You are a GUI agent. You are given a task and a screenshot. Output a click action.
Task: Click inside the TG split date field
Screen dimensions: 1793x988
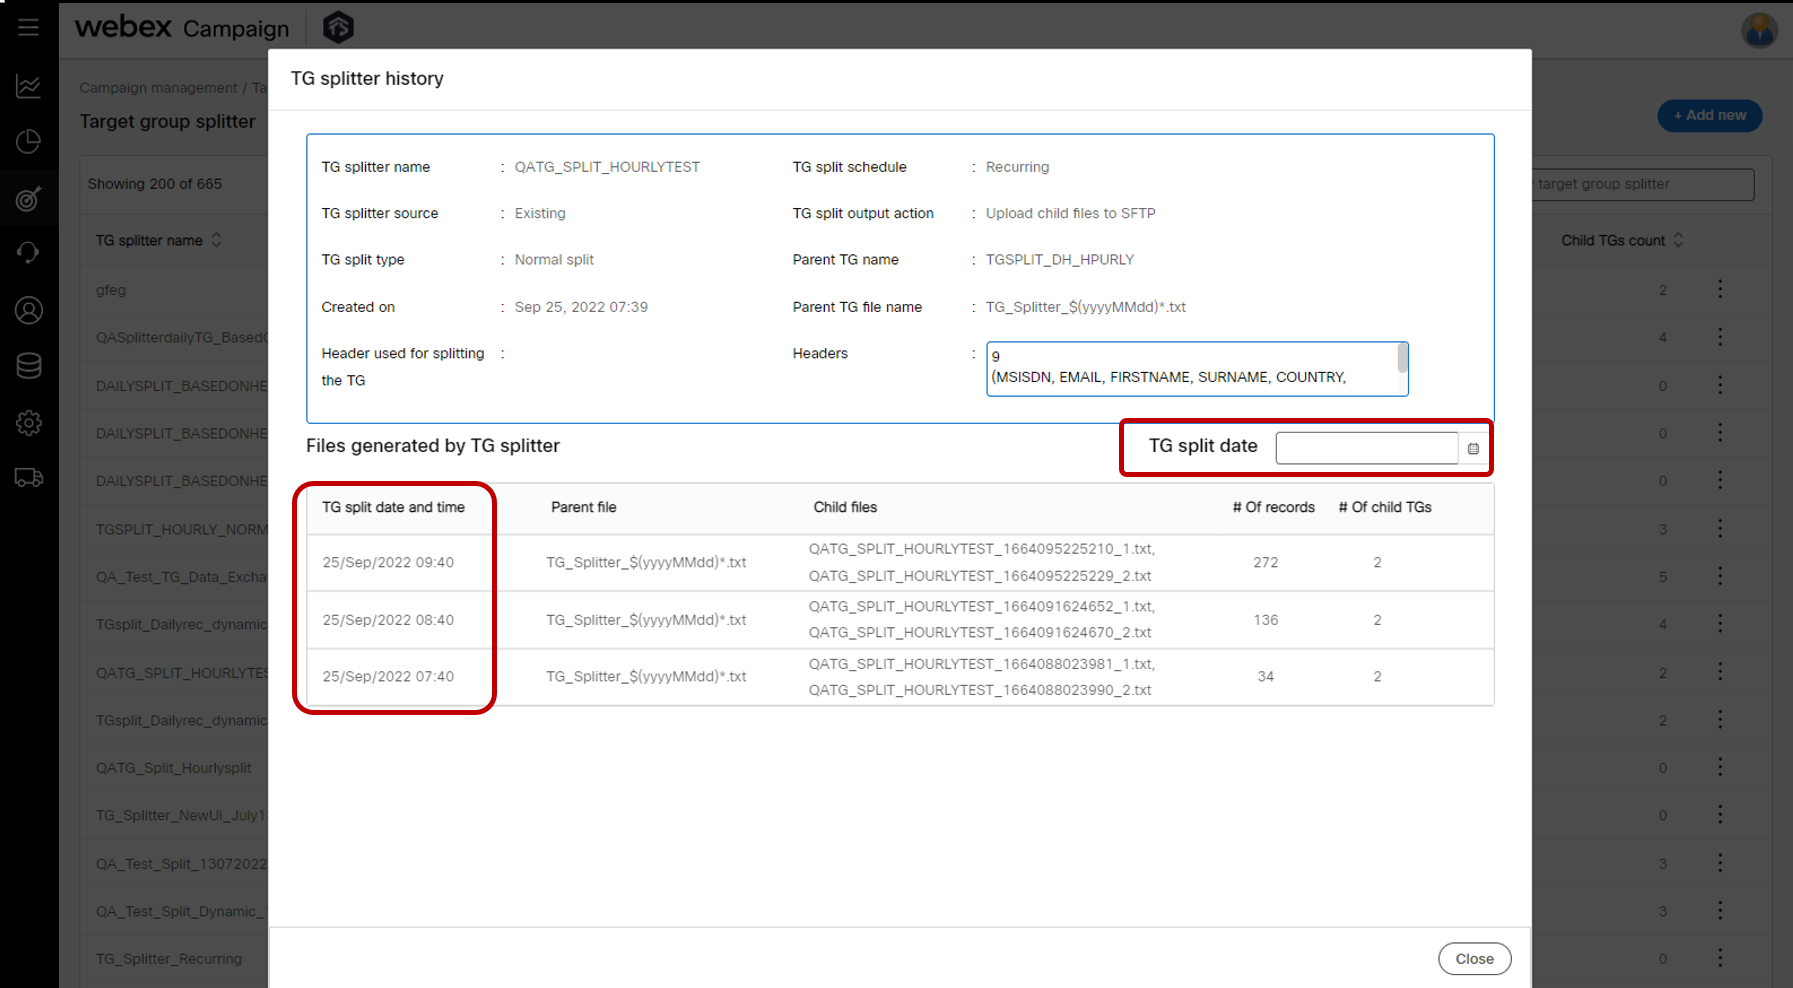1366,448
